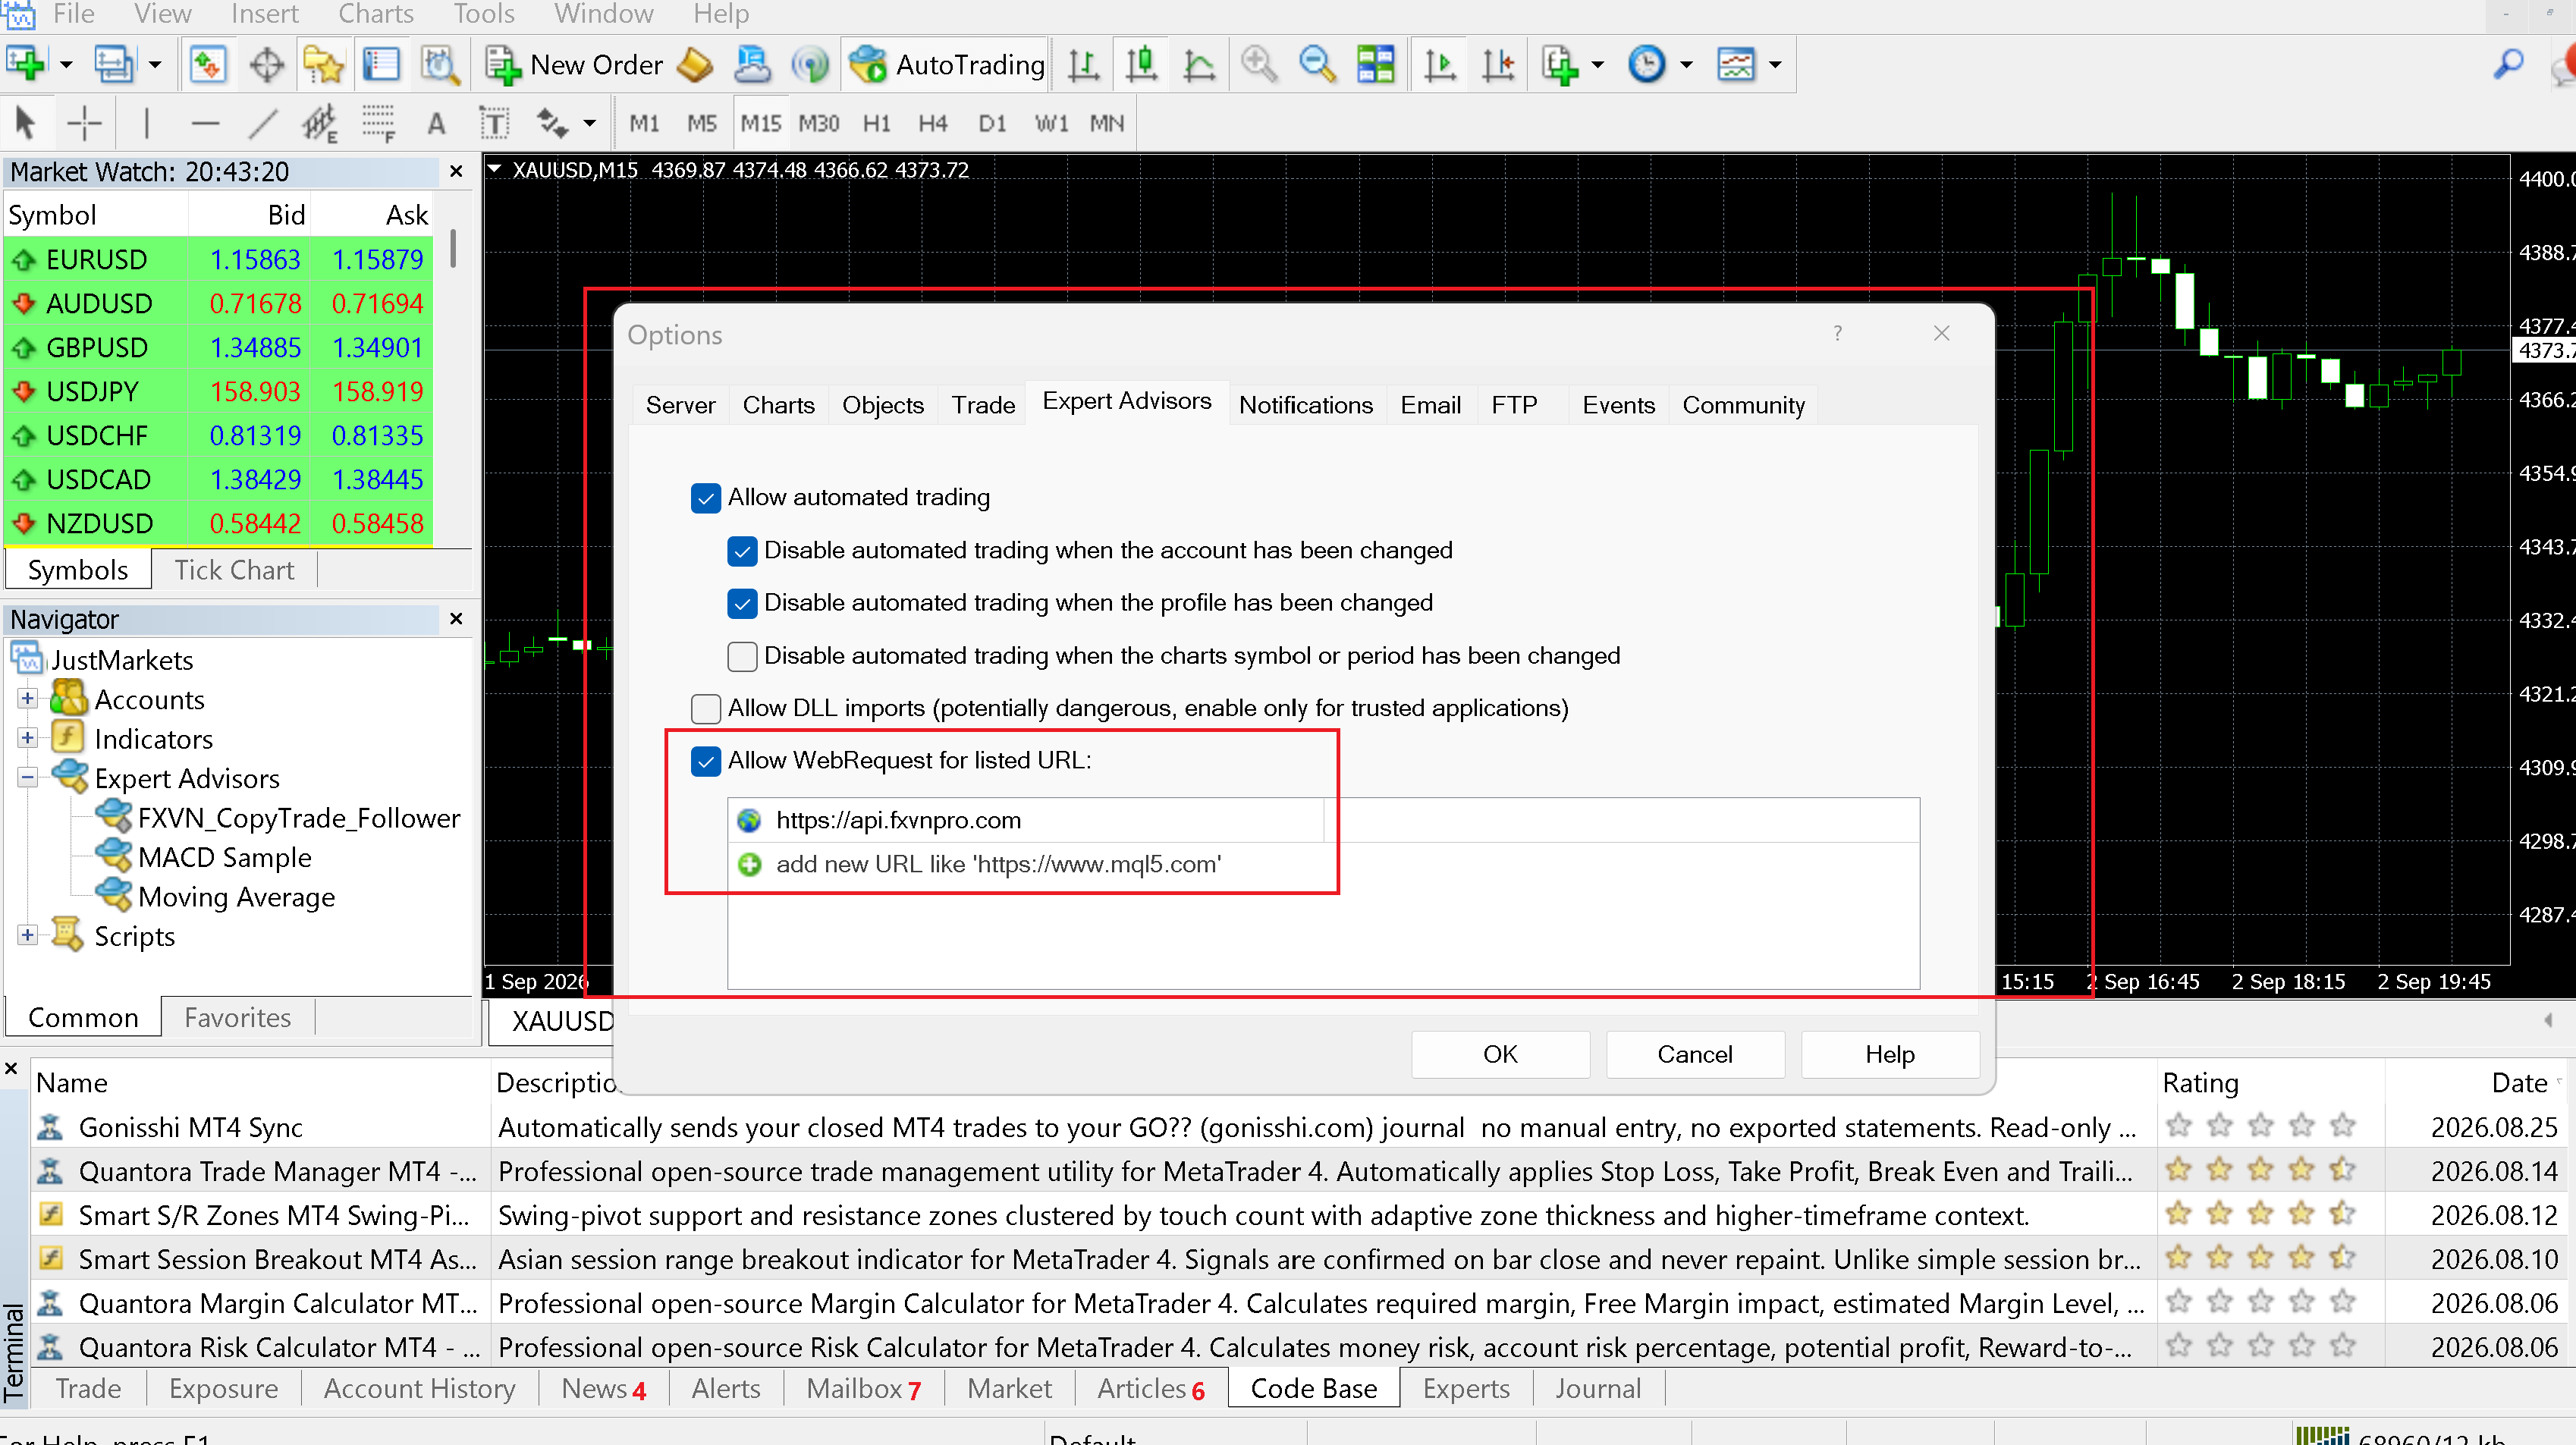Uncheck Allow WebRequest for listed URL

[x=706, y=761]
